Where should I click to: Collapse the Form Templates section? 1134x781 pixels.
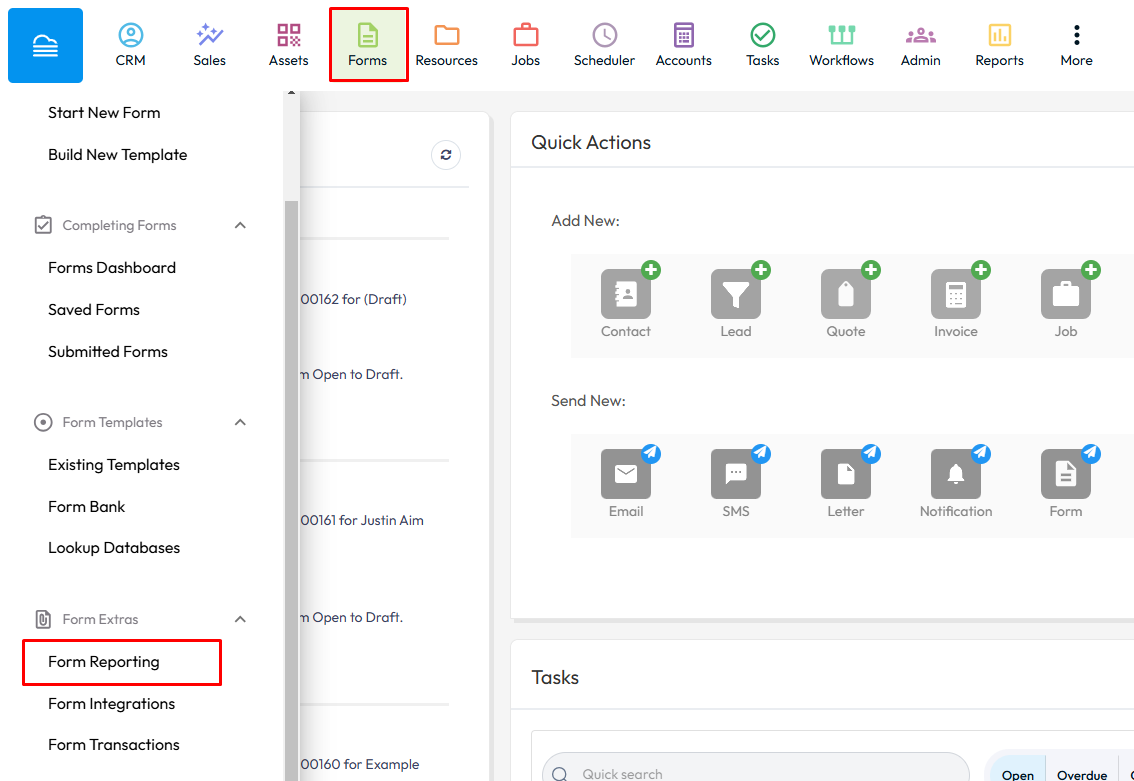coord(241,422)
